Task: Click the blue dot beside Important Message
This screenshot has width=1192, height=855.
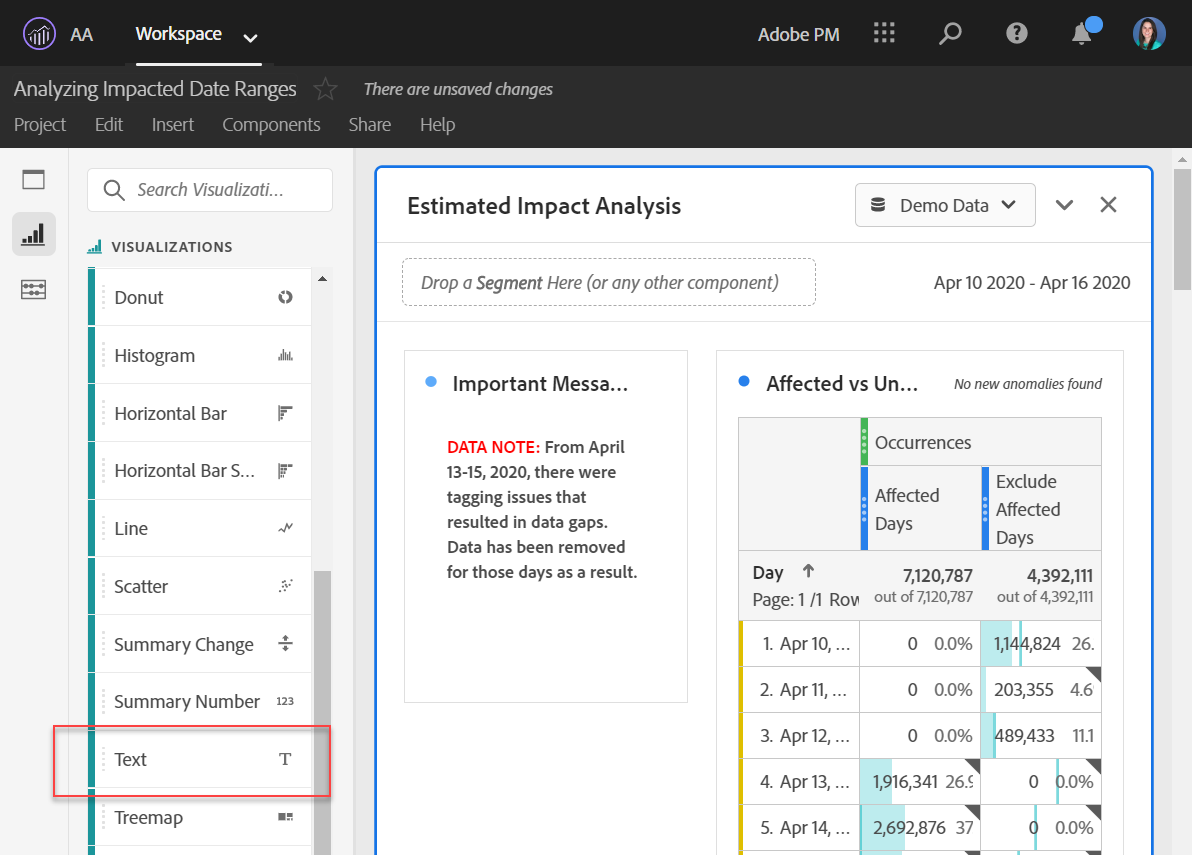Action: [431, 382]
